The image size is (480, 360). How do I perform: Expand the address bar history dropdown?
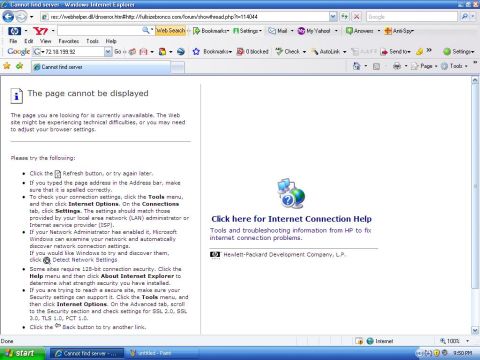[x=333, y=16]
